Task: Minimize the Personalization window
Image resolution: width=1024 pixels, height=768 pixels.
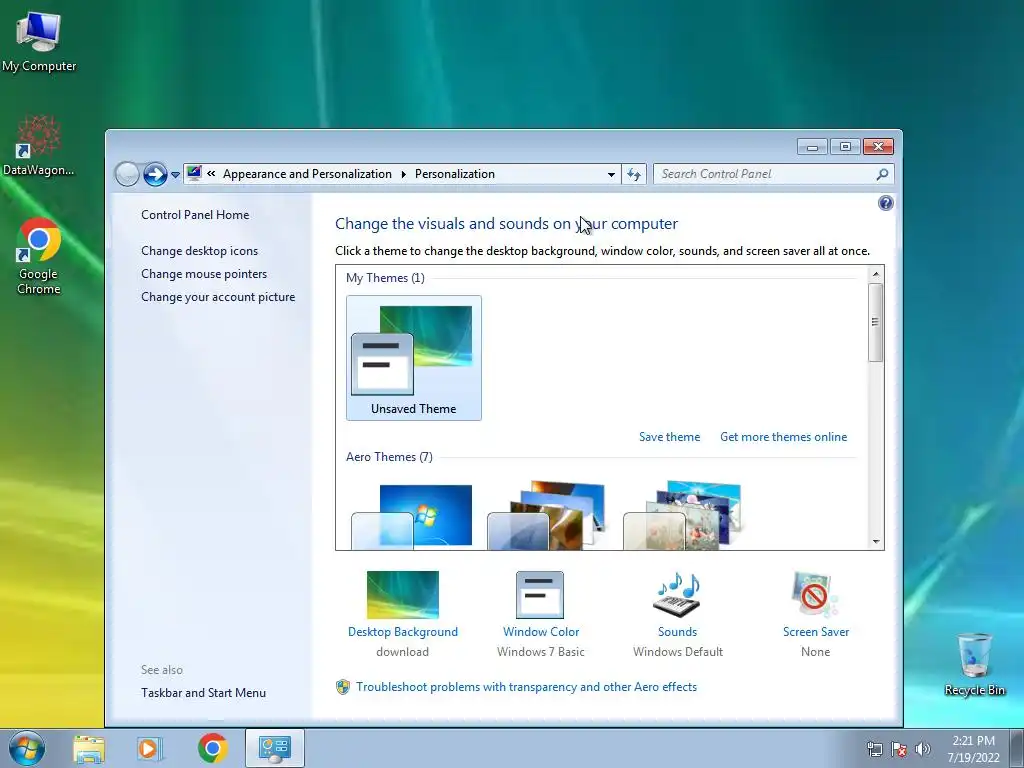Action: [x=812, y=147]
